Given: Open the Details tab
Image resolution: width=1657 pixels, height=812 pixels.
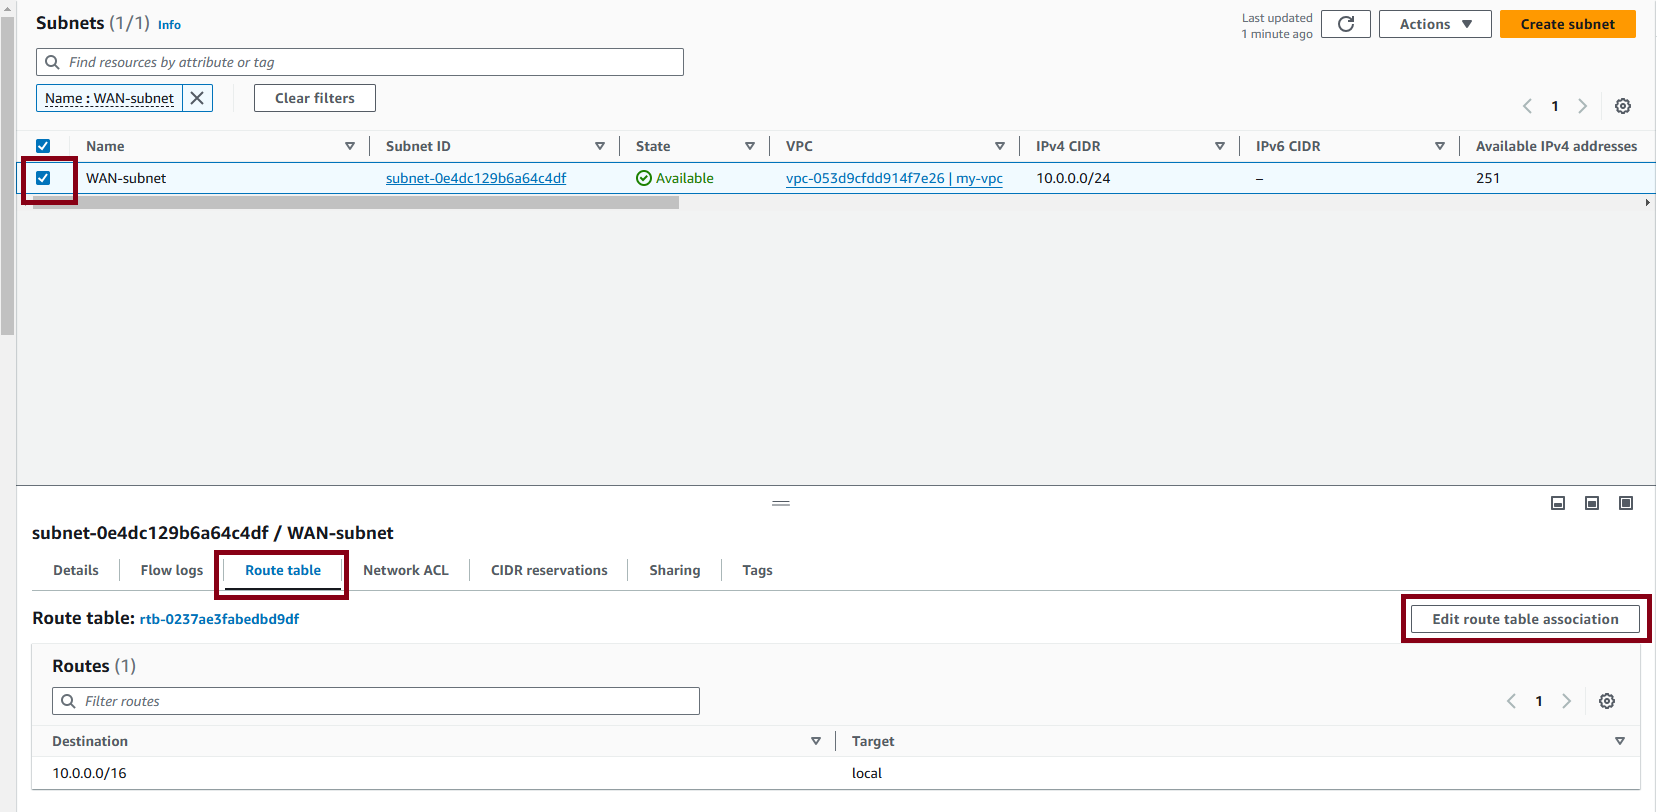Looking at the screenshot, I should tap(76, 570).
